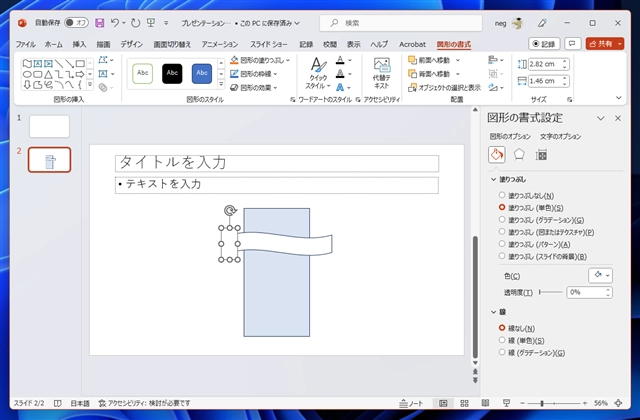Select 線 (グラデーション) radio option

click(502, 352)
